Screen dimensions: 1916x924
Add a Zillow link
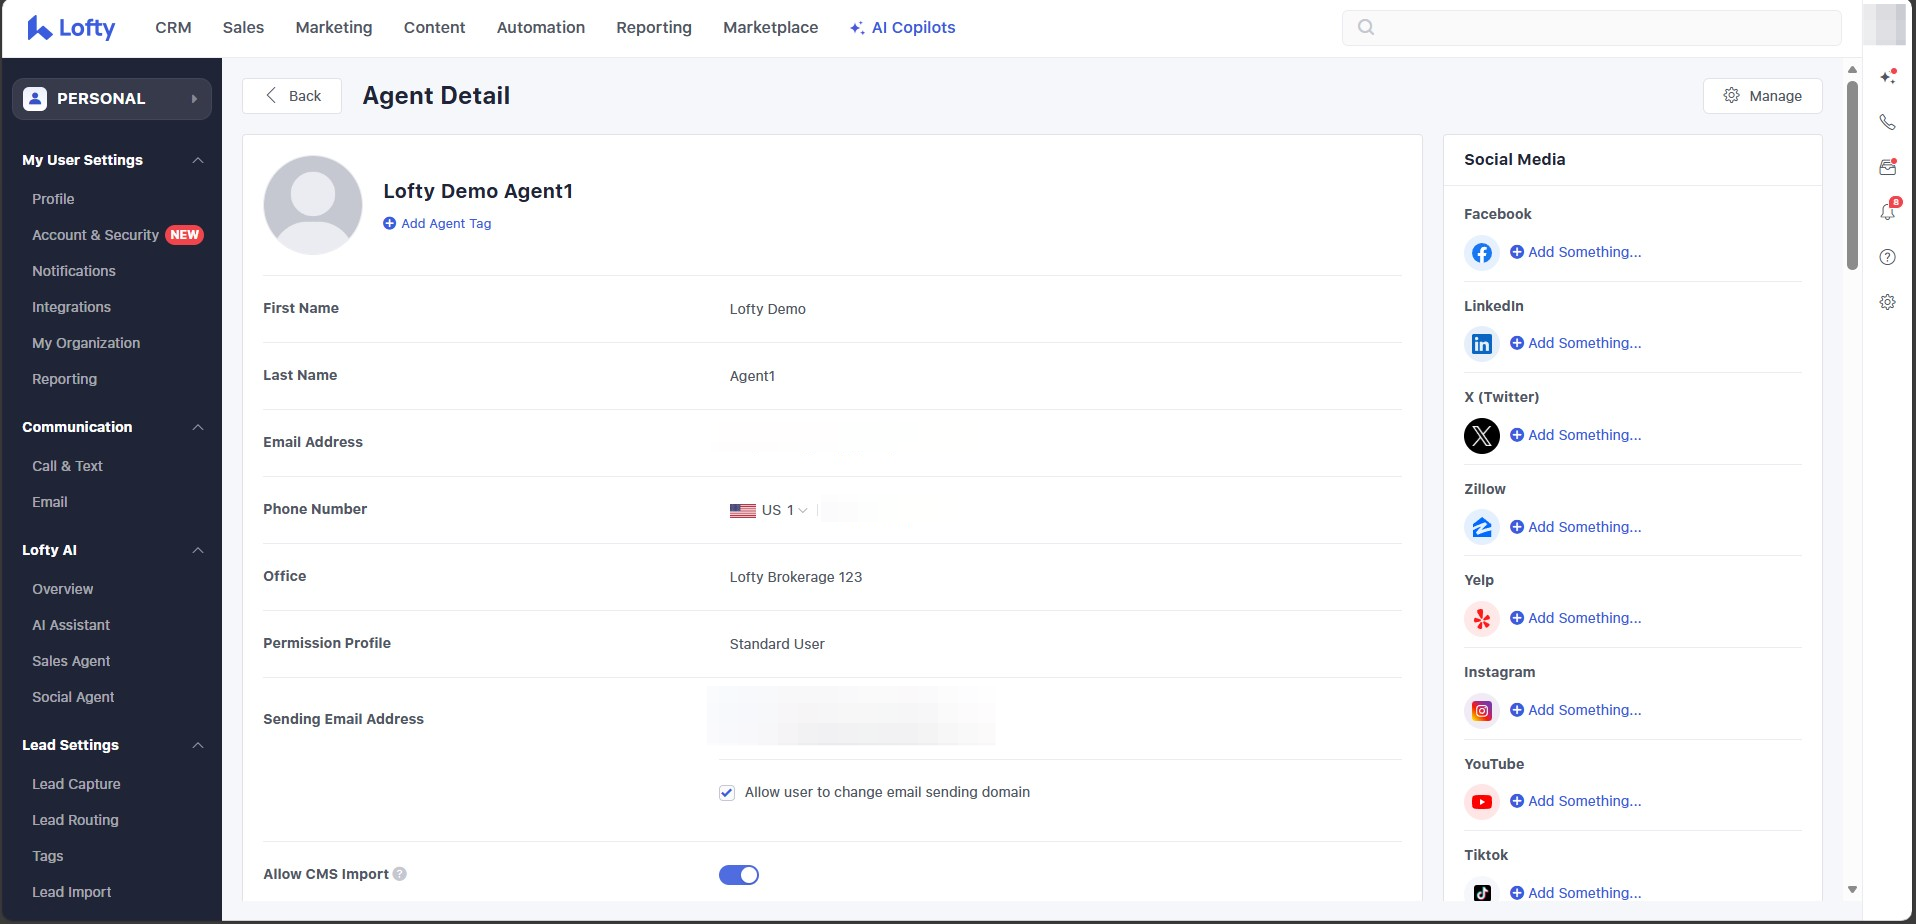coord(1576,527)
